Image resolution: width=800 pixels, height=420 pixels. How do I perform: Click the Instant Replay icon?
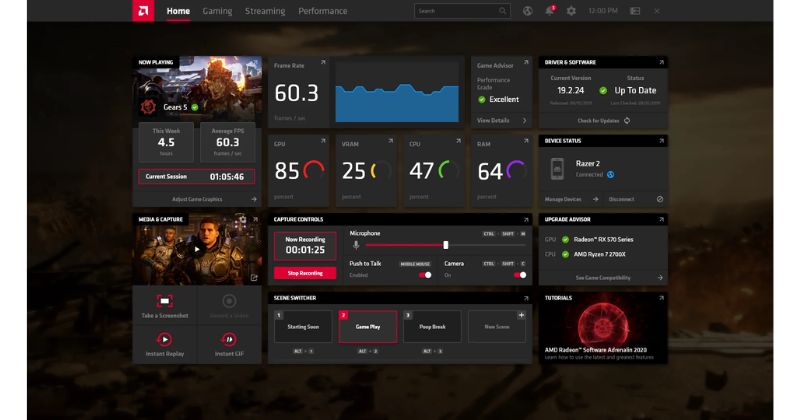point(165,339)
